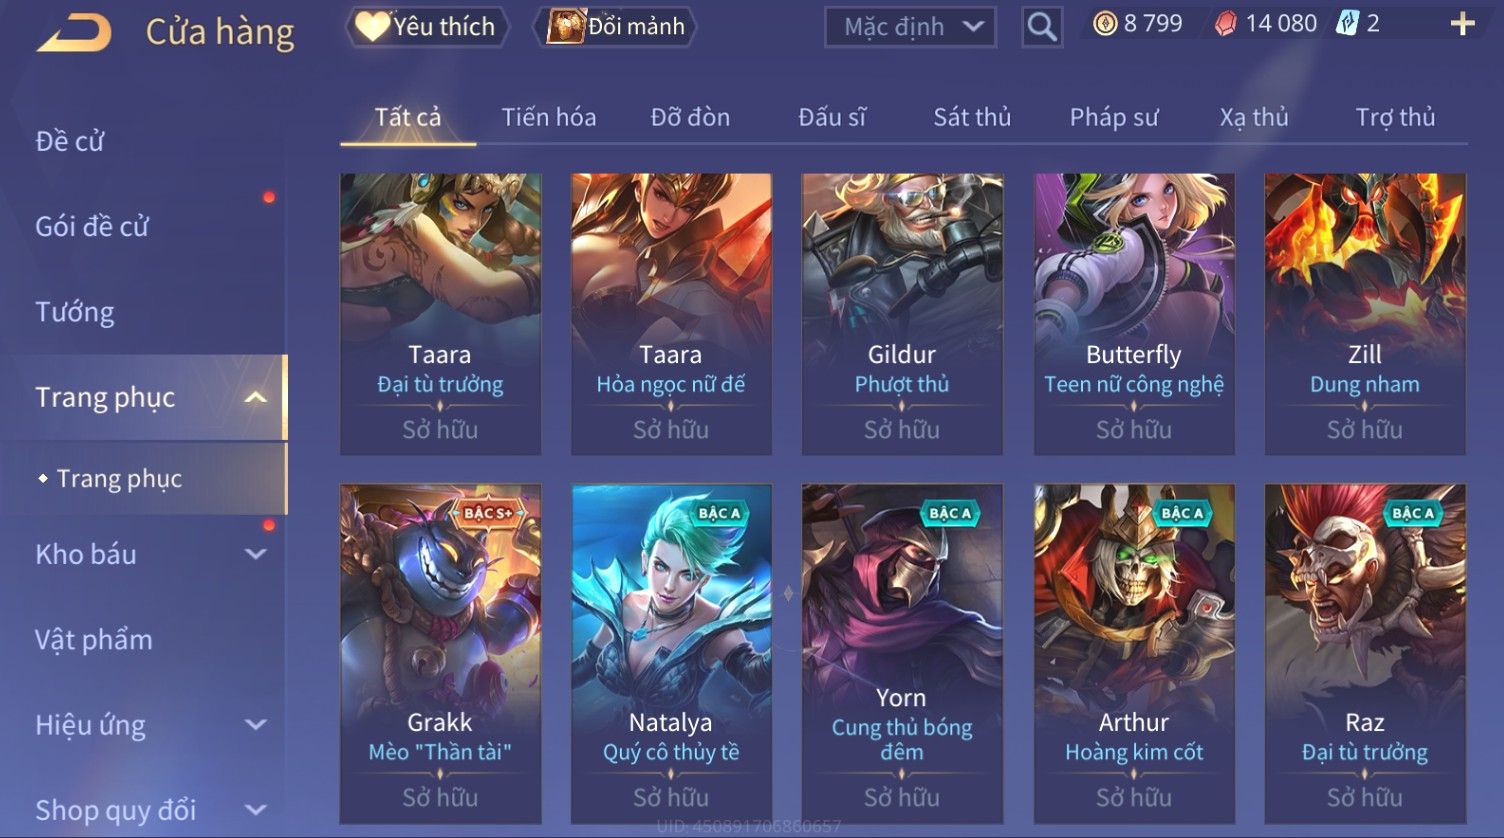
Task: Select the Grakk Mèo Thần tài skin
Action: pyautogui.click(x=440, y=654)
